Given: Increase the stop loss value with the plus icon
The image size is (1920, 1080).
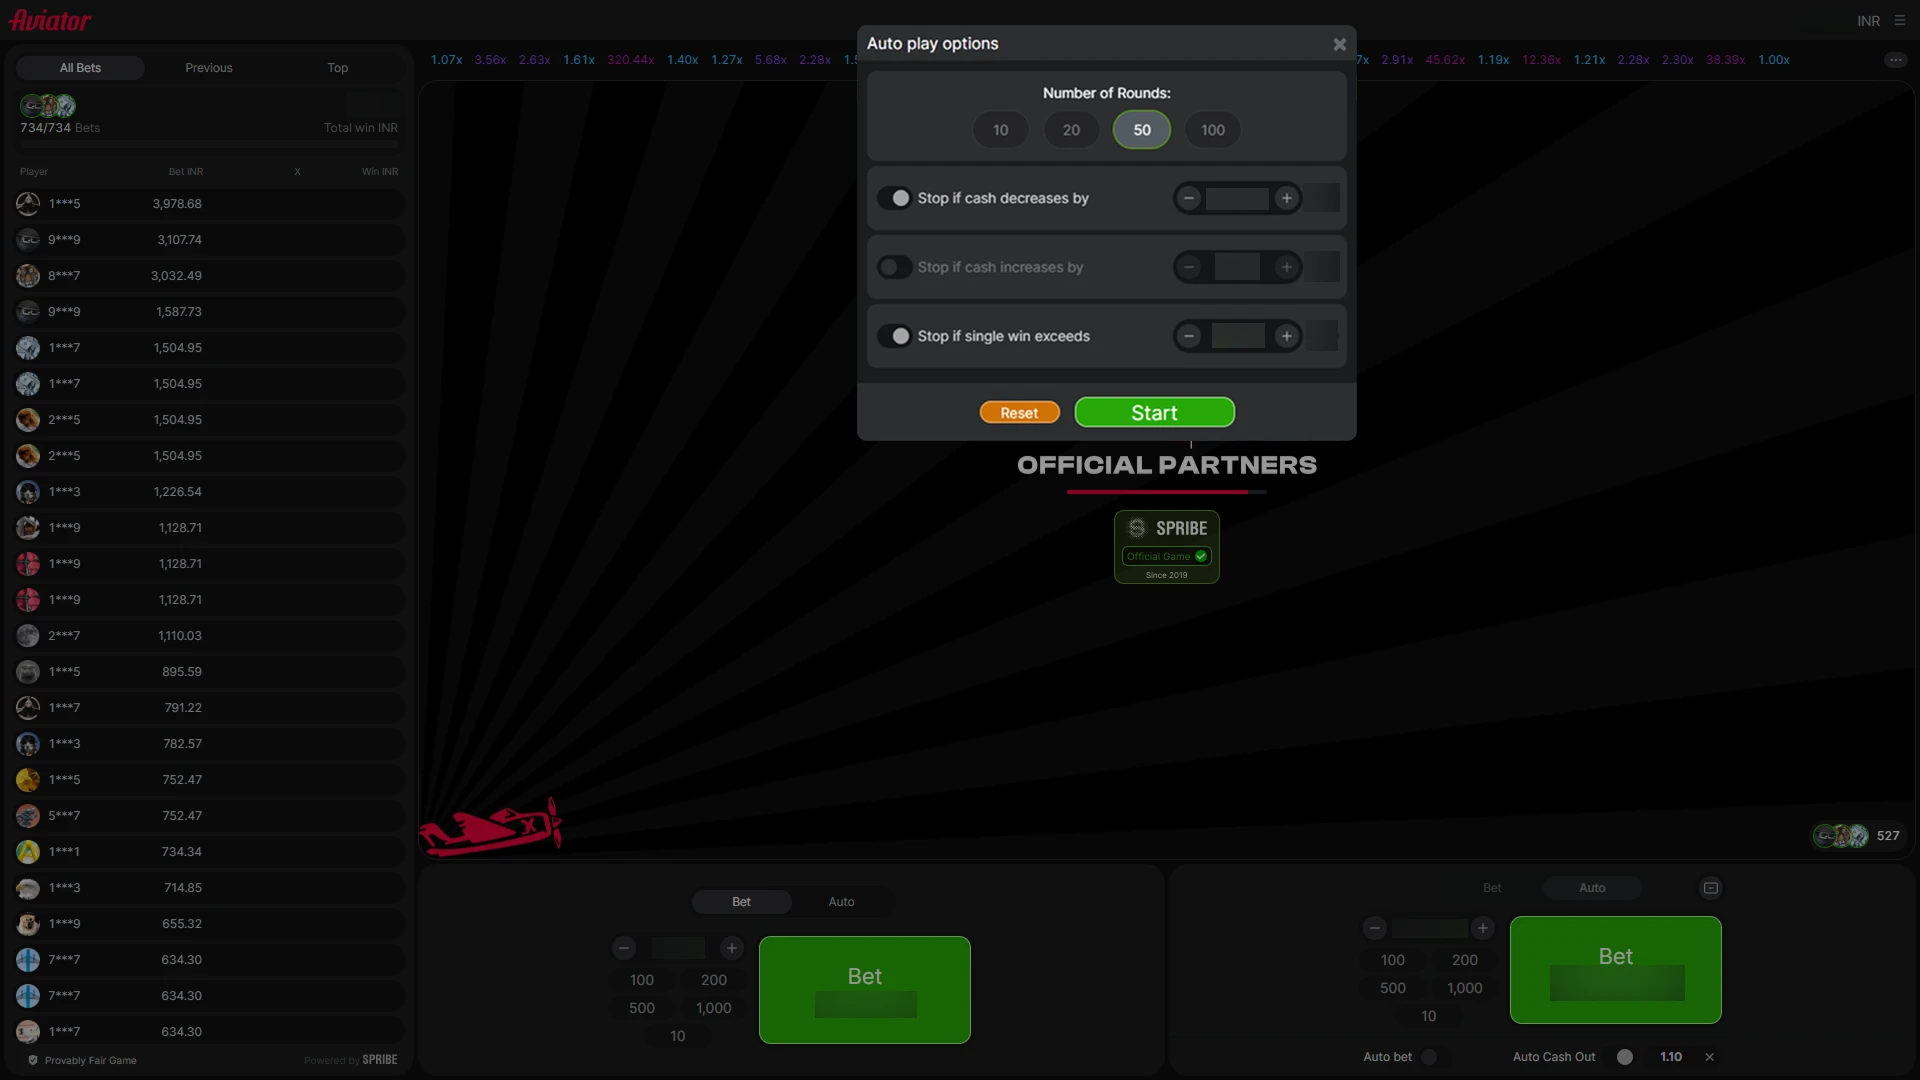Looking at the screenshot, I should click(x=1287, y=198).
